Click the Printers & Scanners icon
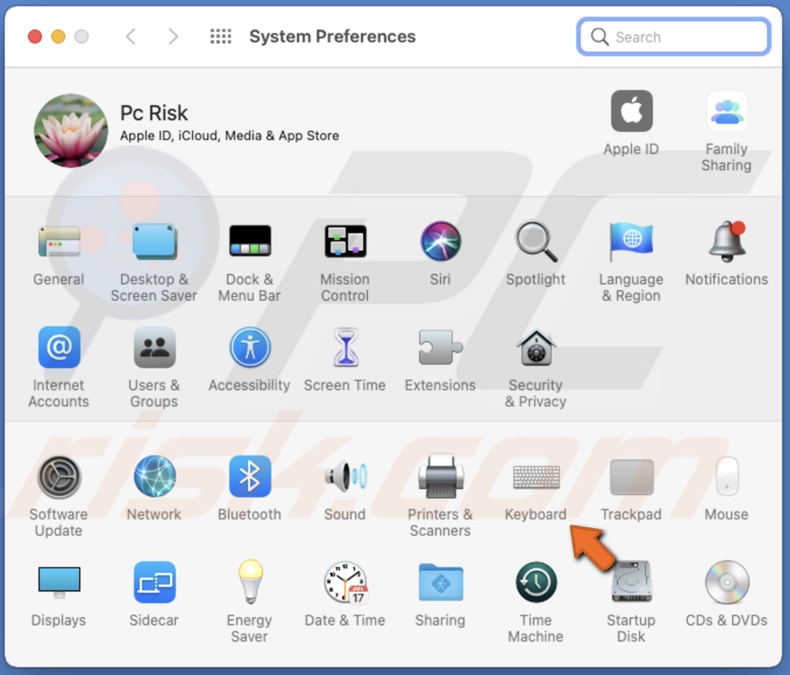 tap(440, 479)
